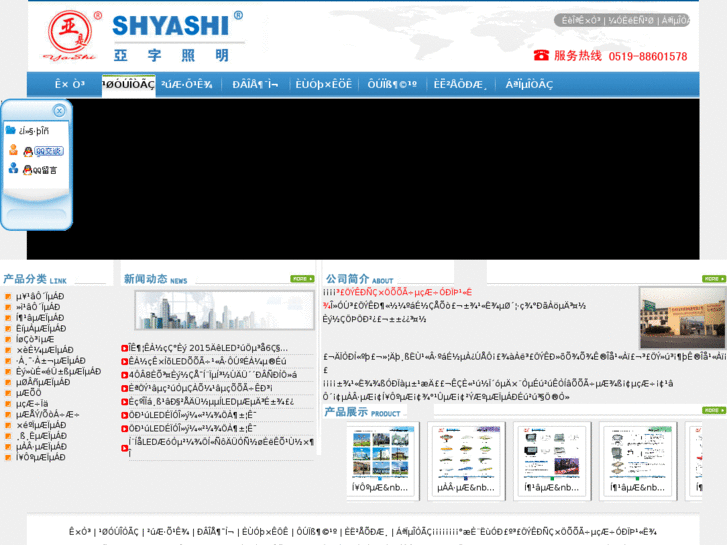Open the '»ì¹âÔ´ÏµÁÐ' product category

point(38,307)
